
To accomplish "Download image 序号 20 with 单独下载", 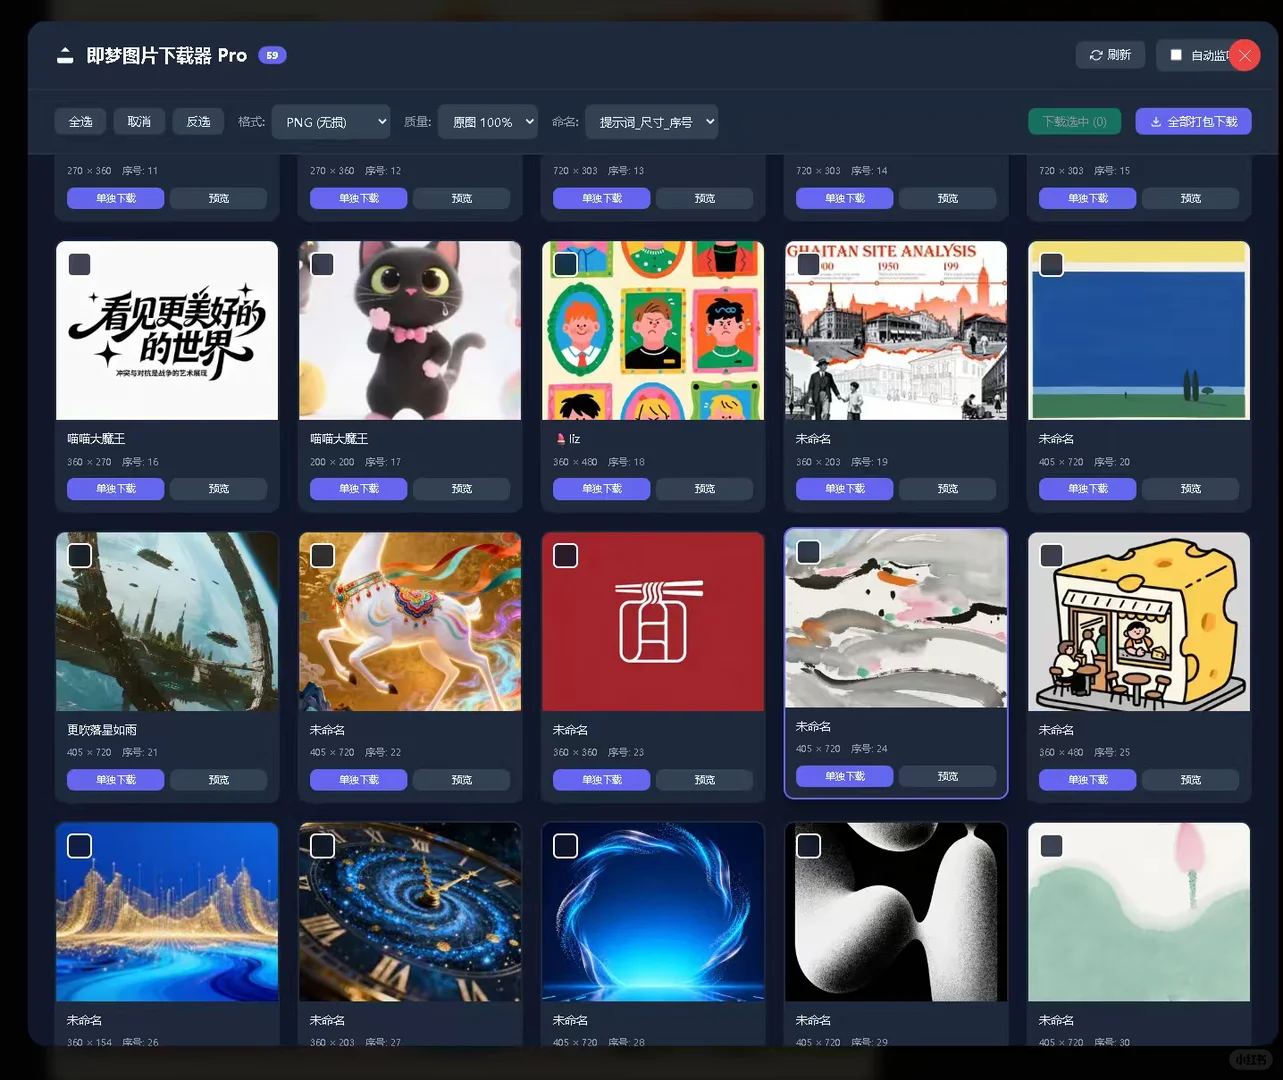I will pos(1088,489).
